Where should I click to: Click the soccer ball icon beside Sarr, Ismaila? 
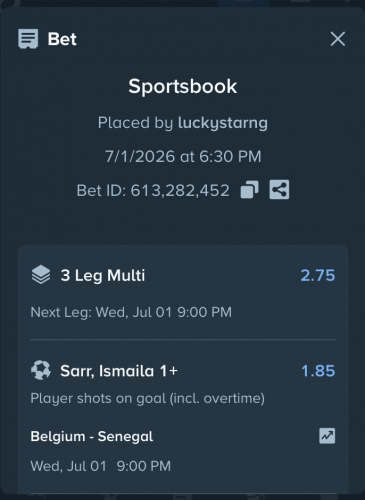[x=41, y=370]
